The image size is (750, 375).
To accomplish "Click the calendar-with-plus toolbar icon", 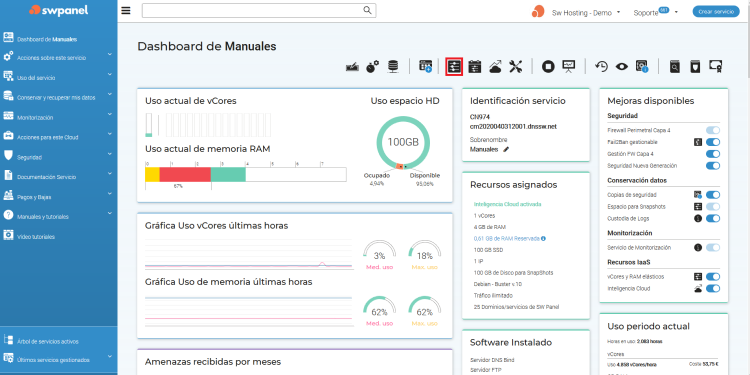I will 425,66.
